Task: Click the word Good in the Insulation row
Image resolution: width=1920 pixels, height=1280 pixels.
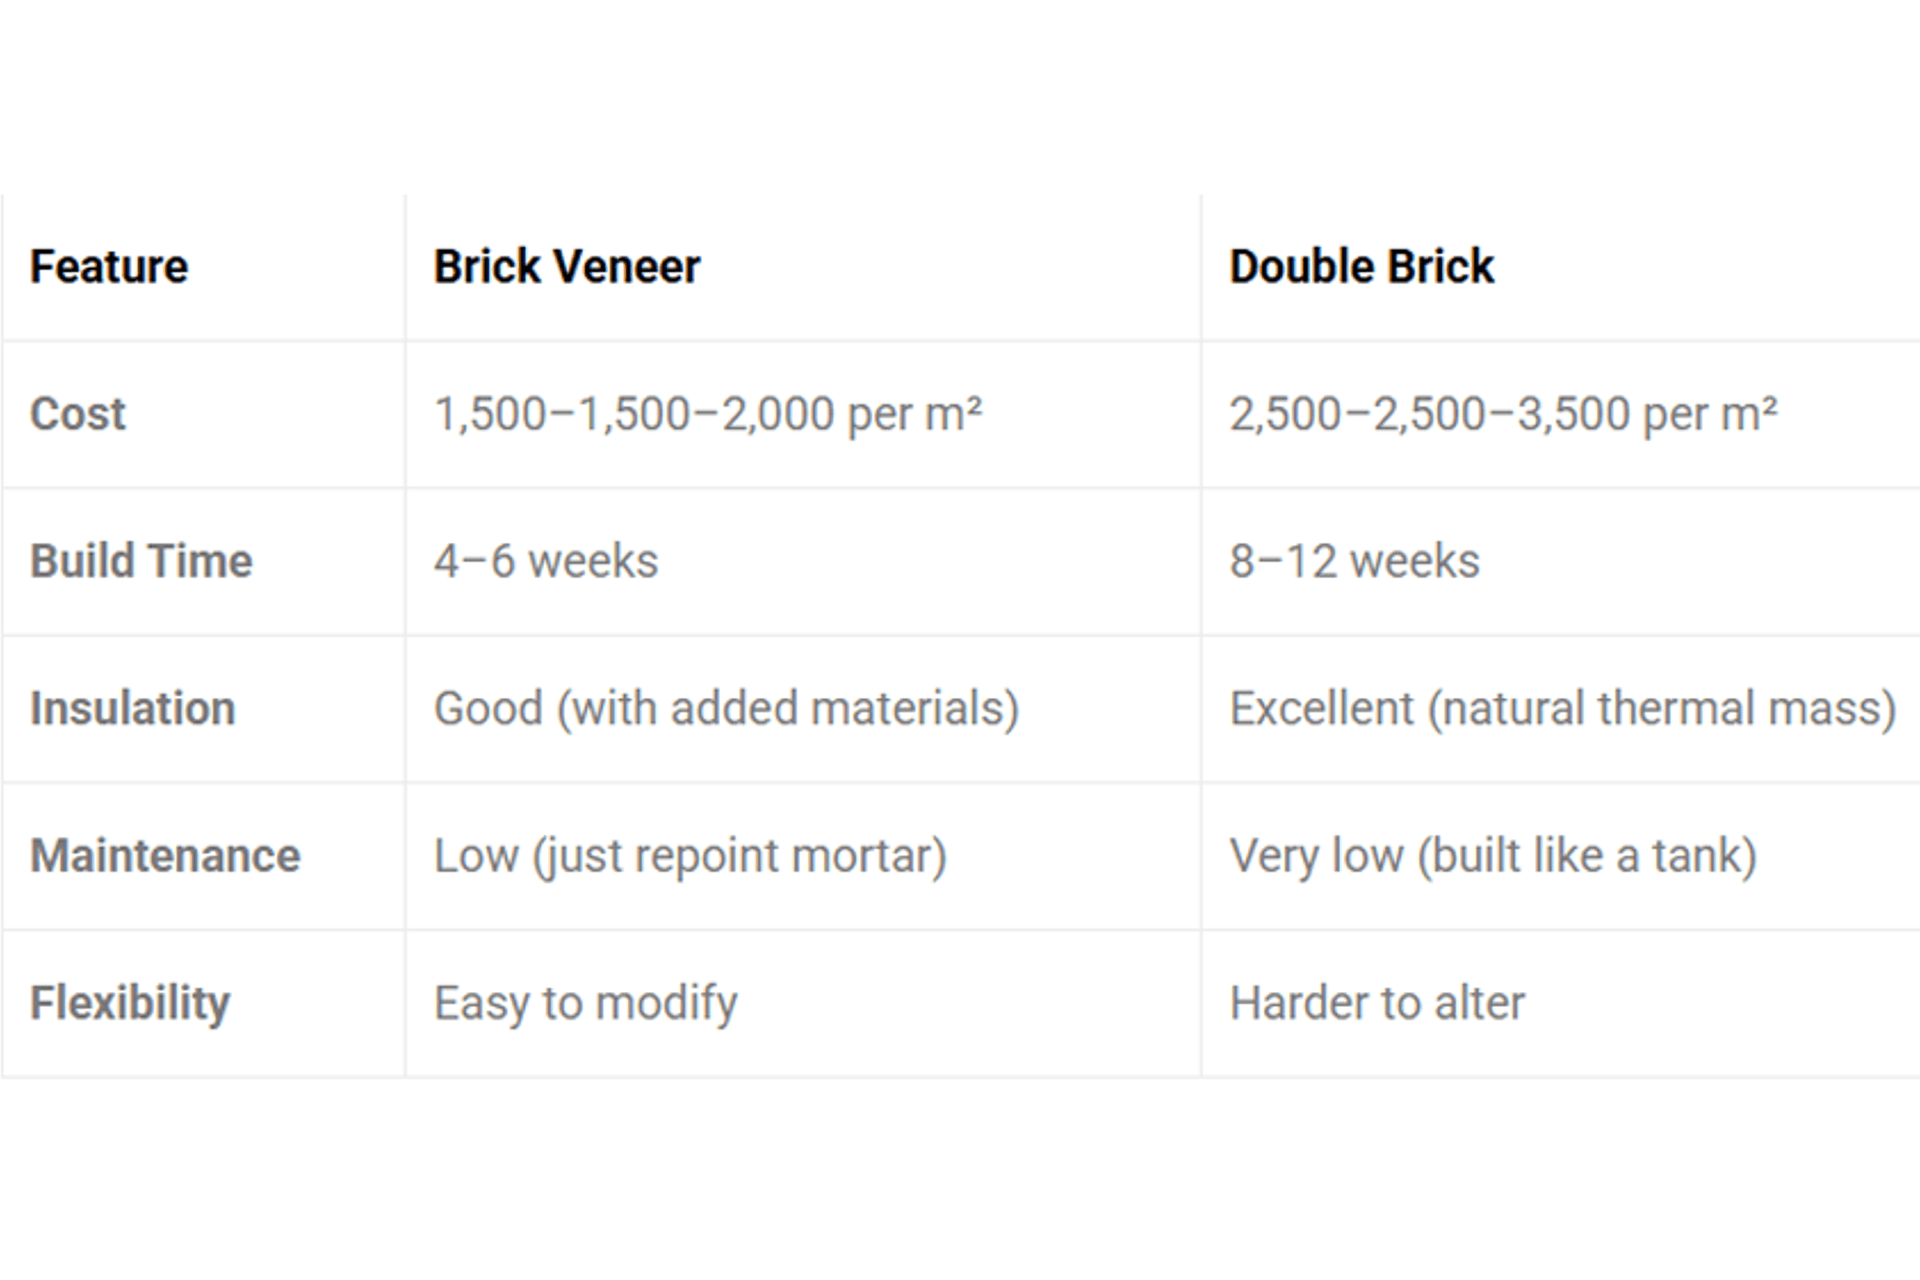Action: (x=488, y=708)
